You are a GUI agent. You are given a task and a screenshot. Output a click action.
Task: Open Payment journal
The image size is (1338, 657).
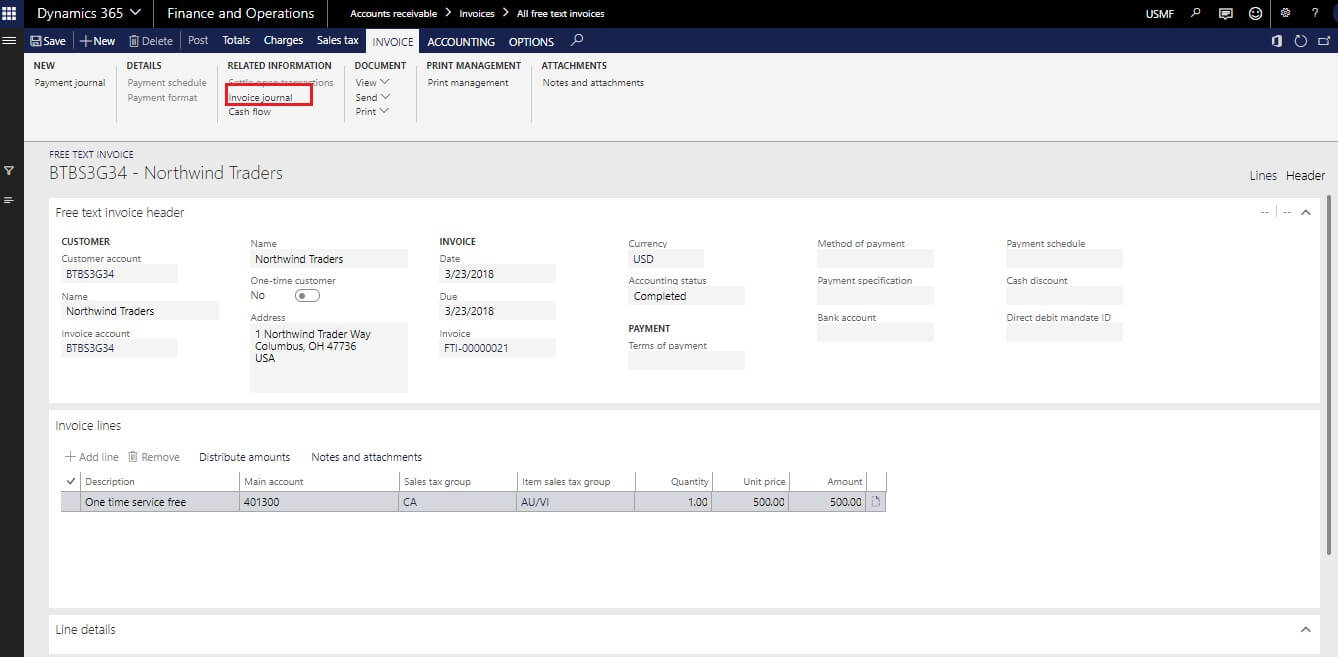coord(70,83)
